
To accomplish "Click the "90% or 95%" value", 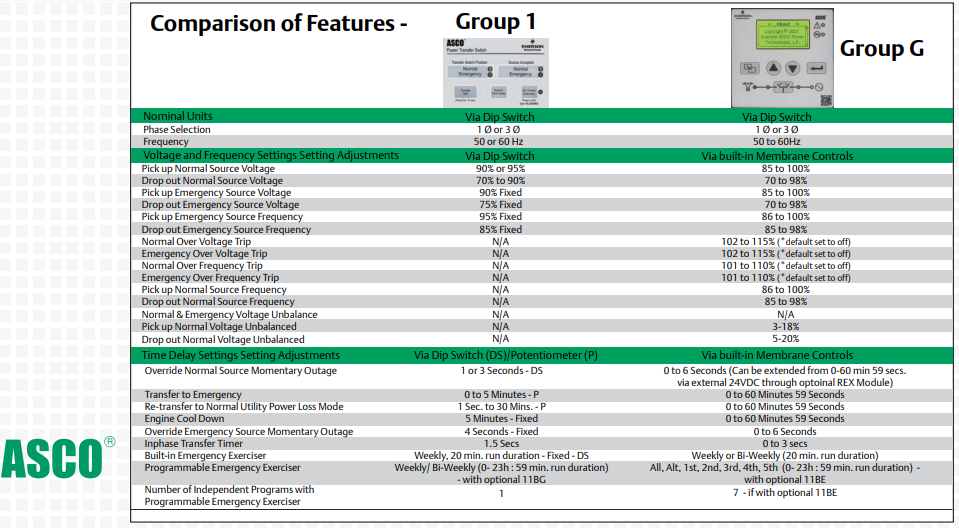I will 500,169.
